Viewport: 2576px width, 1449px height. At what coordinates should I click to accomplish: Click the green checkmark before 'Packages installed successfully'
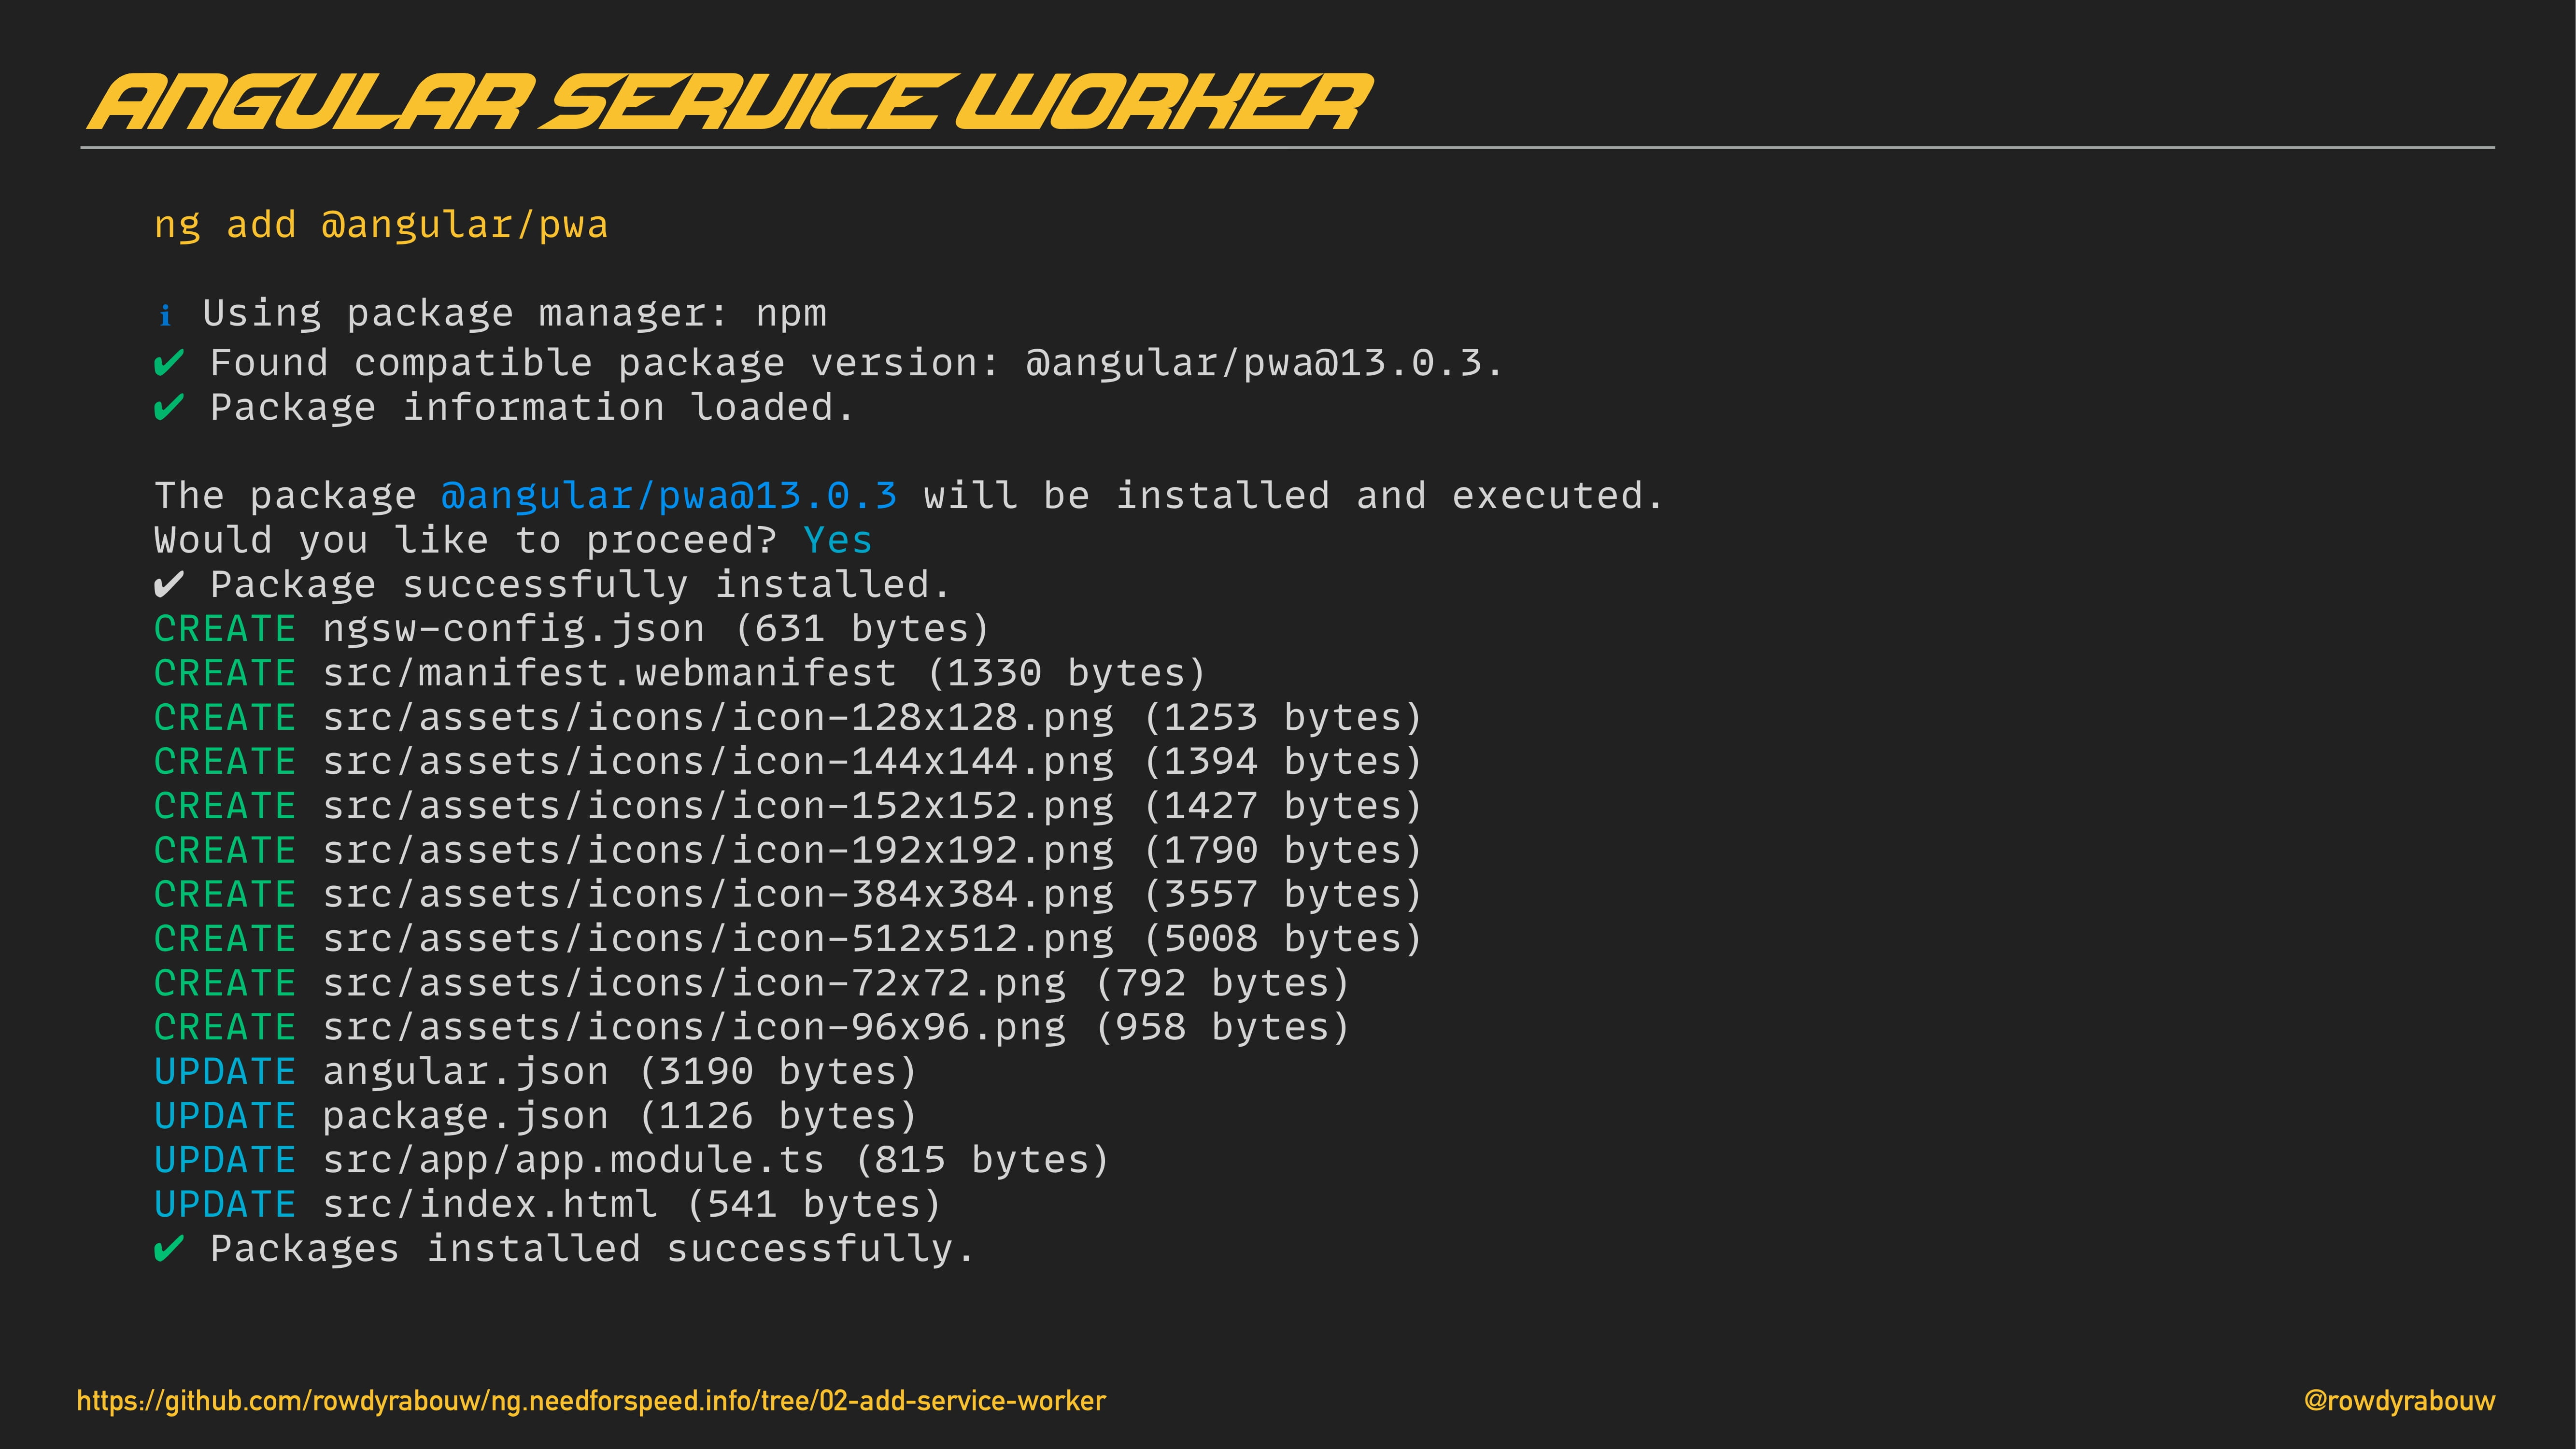169,1249
